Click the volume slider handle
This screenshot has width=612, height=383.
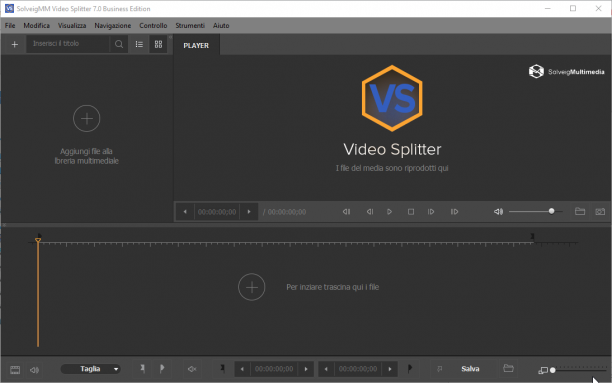click(x=551, y=211)
